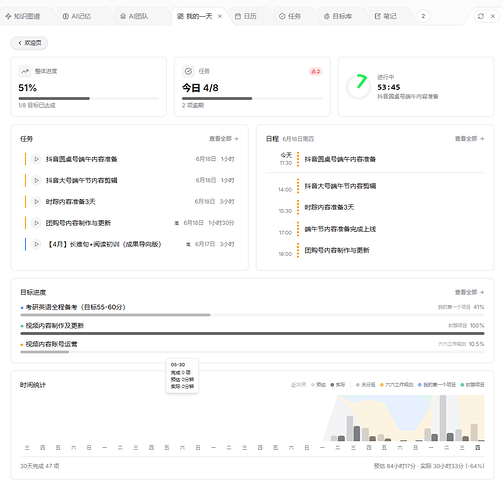Open 抖音圆桌号端午内容准备 in the task list
Screen dimensions: 503x500
[81, 159]
